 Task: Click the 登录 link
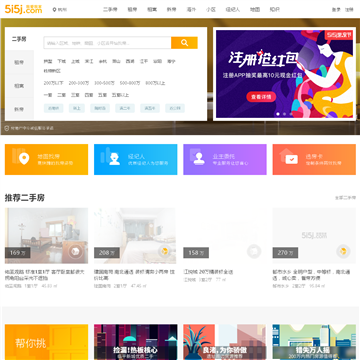(x=336, y=10)
